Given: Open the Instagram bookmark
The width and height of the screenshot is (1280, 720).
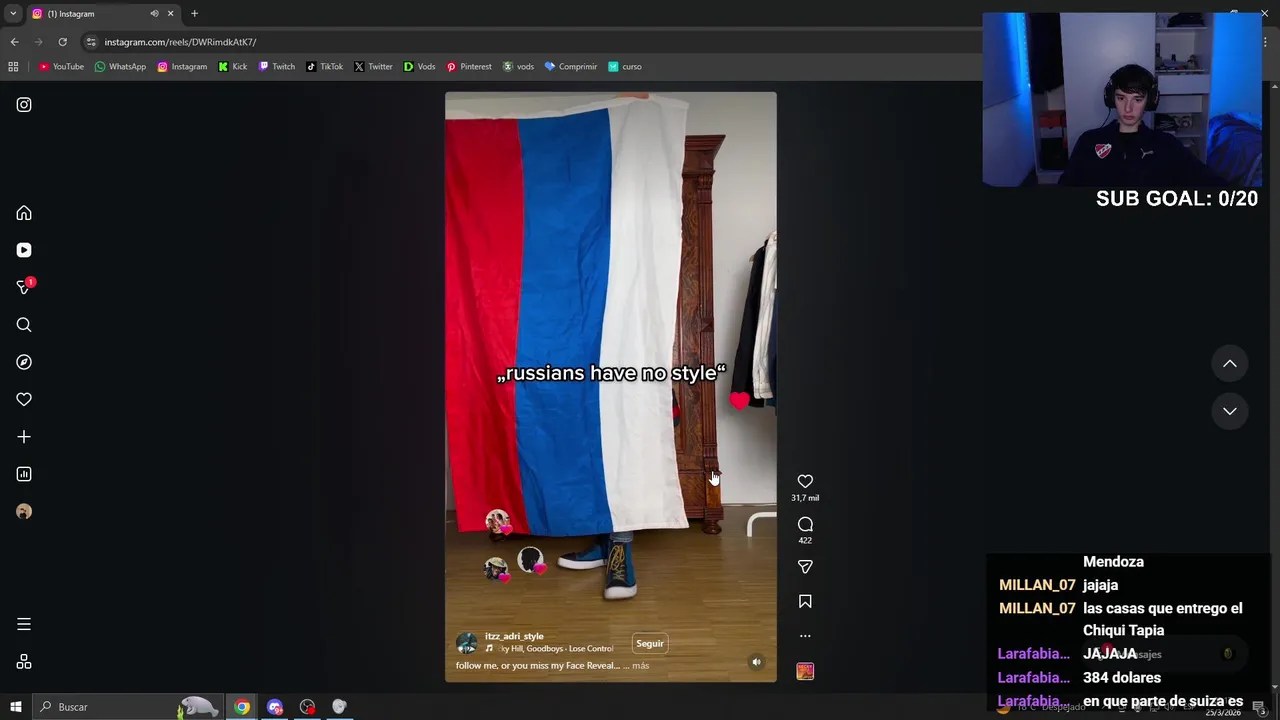Looking at the screenshot, I should [x=182, y=67].
